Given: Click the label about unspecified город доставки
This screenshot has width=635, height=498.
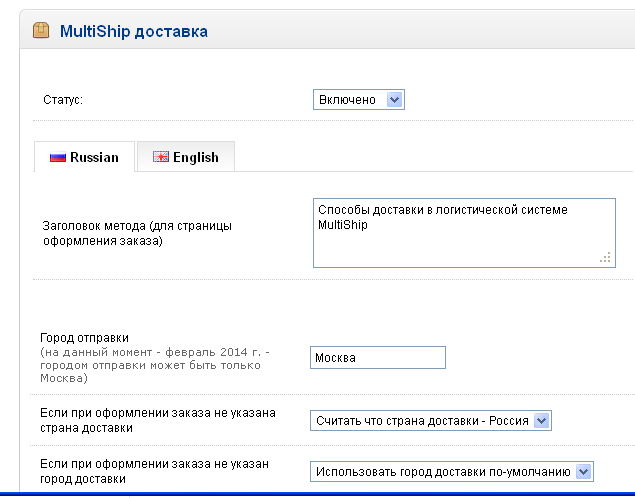Looking at the screenshot, I should point(157,472).
